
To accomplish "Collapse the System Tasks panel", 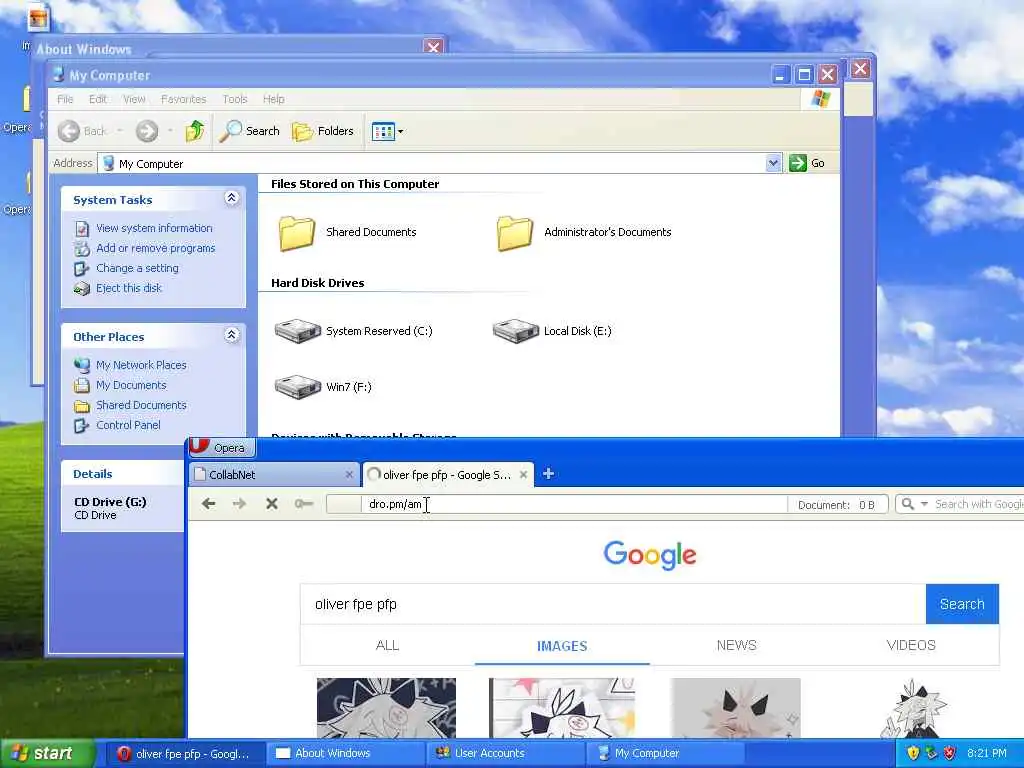I will [231, 198].
